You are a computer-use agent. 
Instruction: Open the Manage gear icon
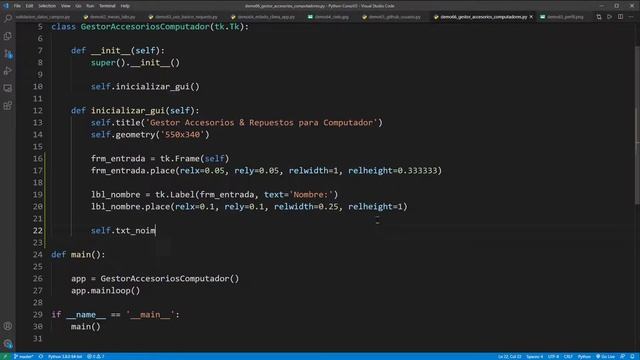point(8,344)
